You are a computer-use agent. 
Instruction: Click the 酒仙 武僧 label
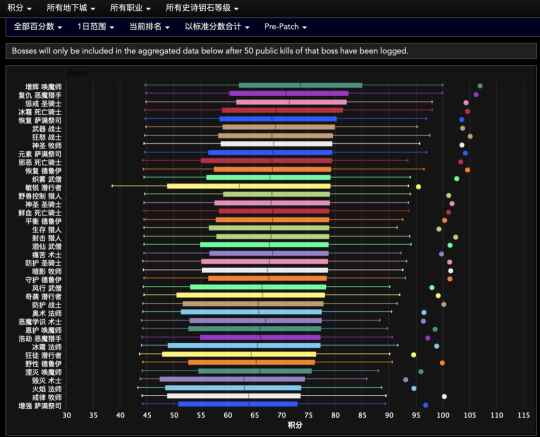point(47,247)
